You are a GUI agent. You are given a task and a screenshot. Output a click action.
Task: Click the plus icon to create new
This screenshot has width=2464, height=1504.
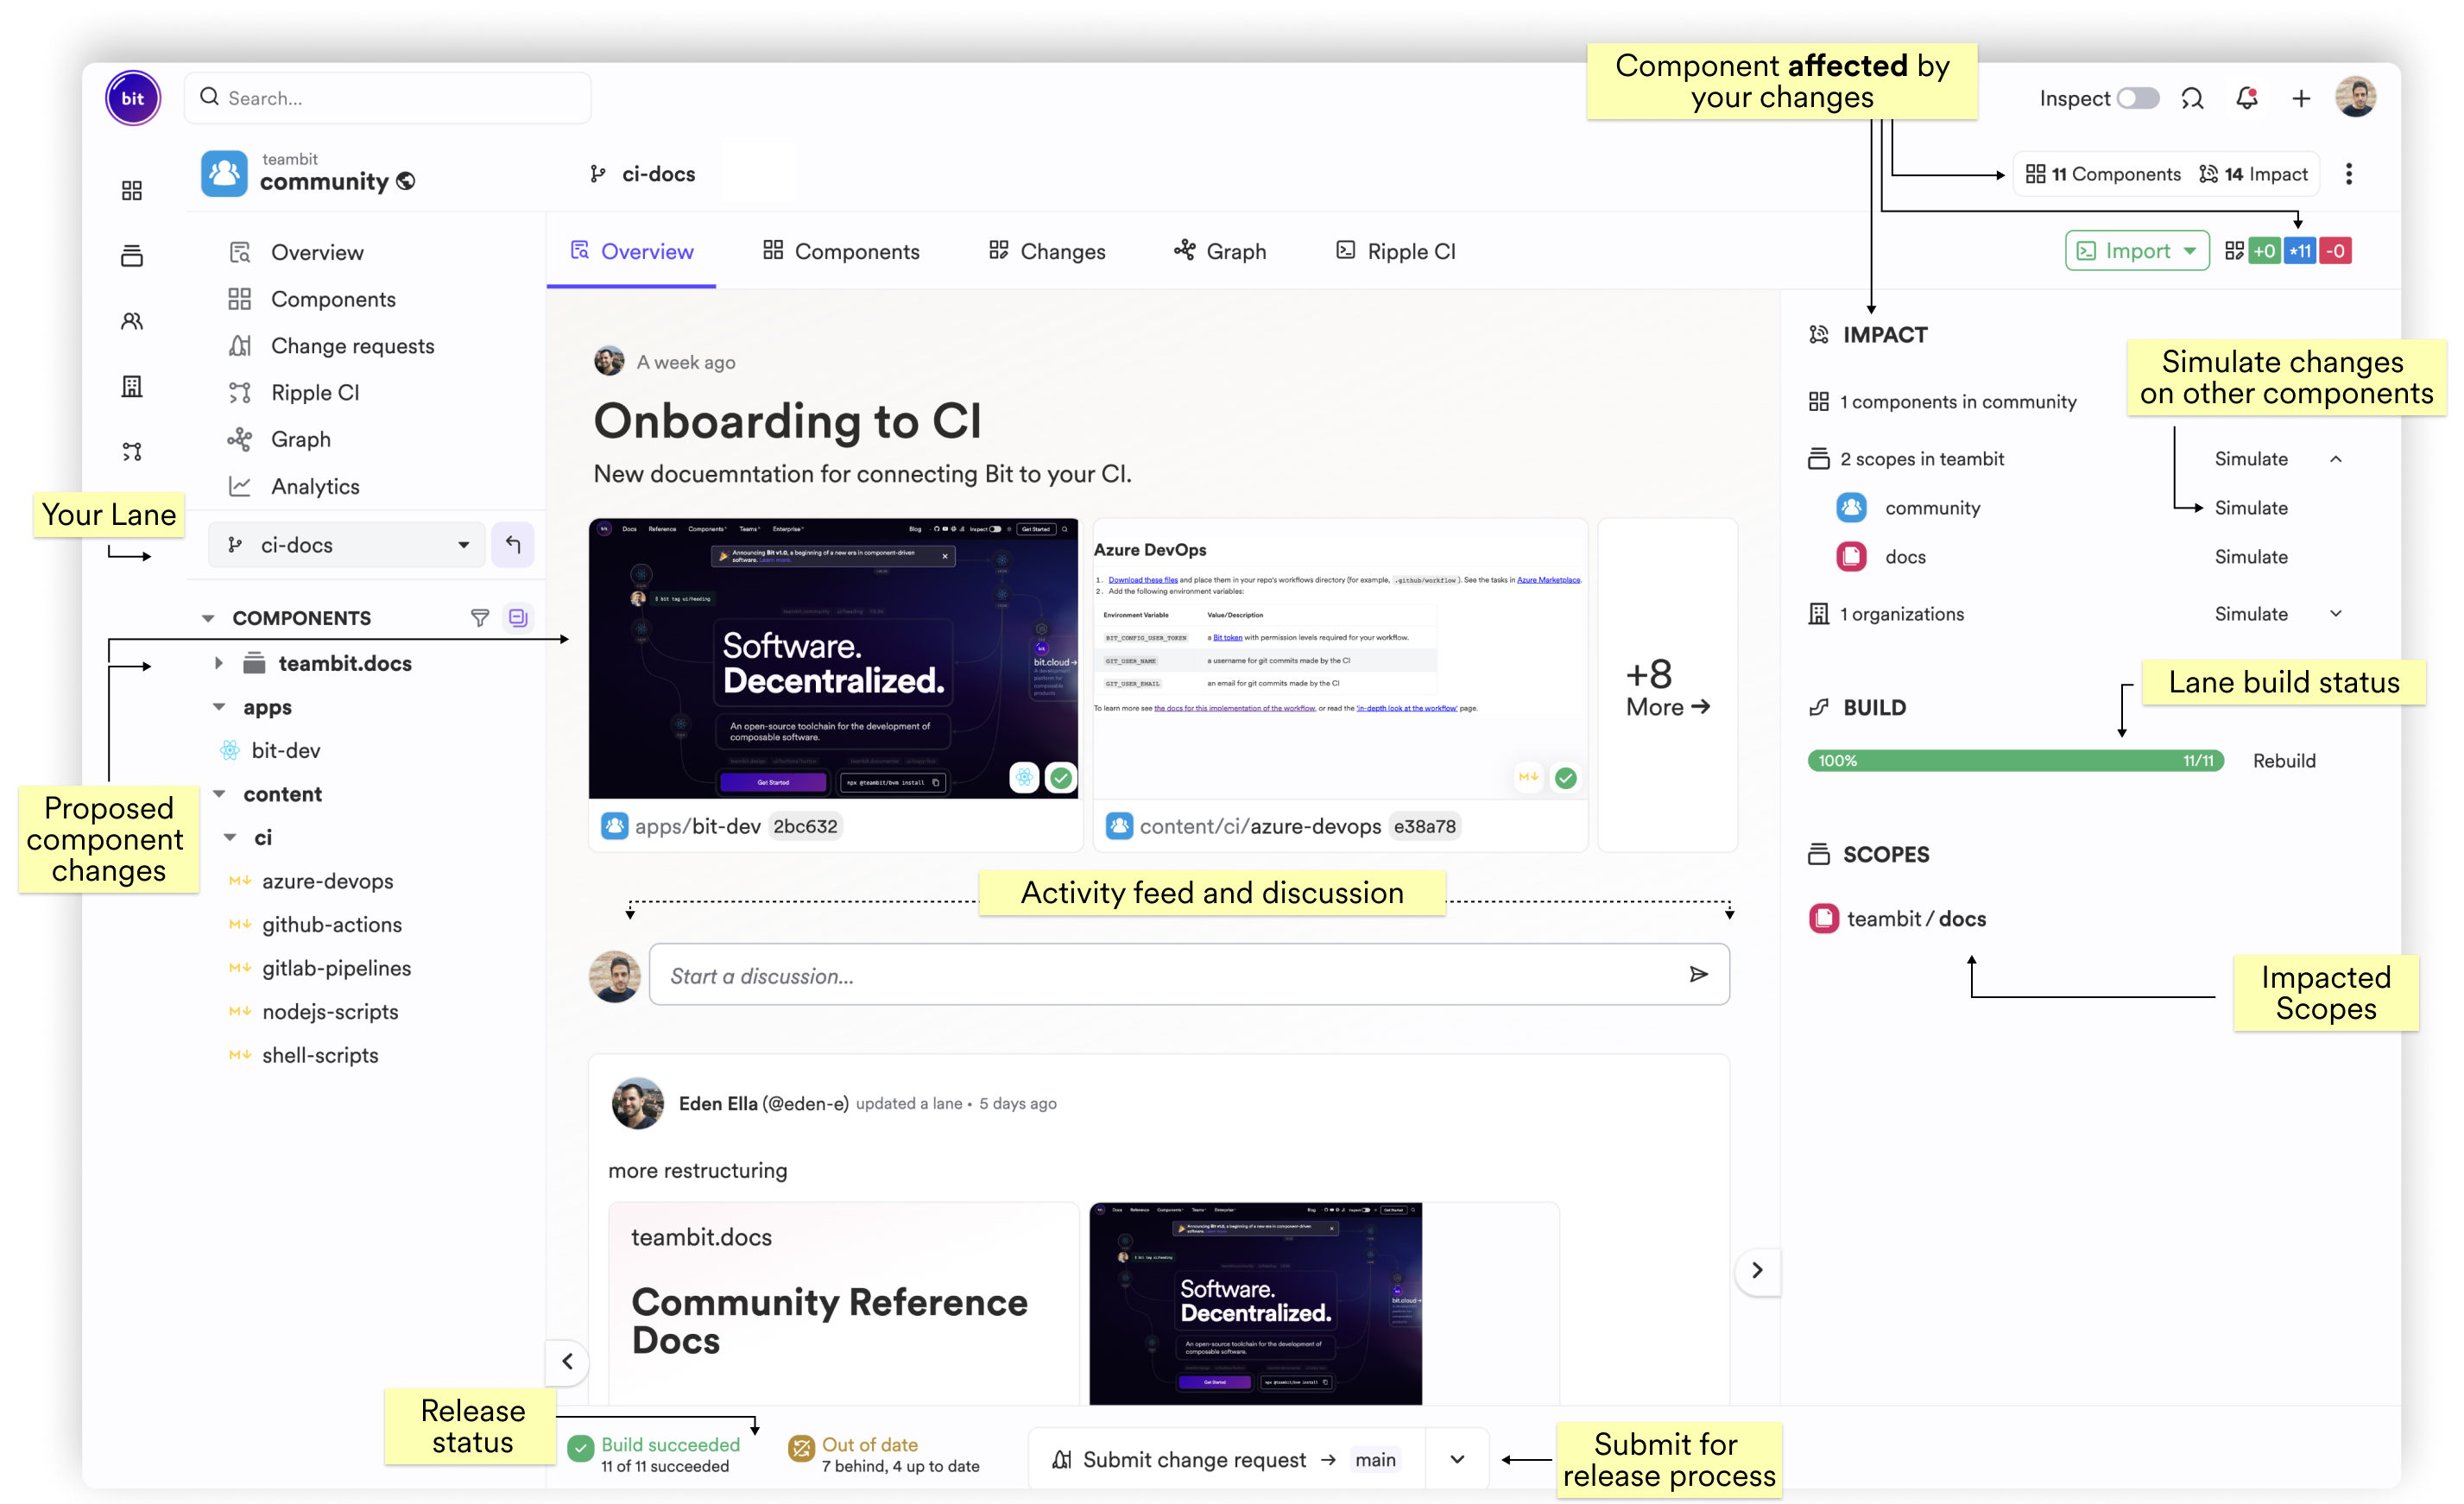tap(2301, 98)
